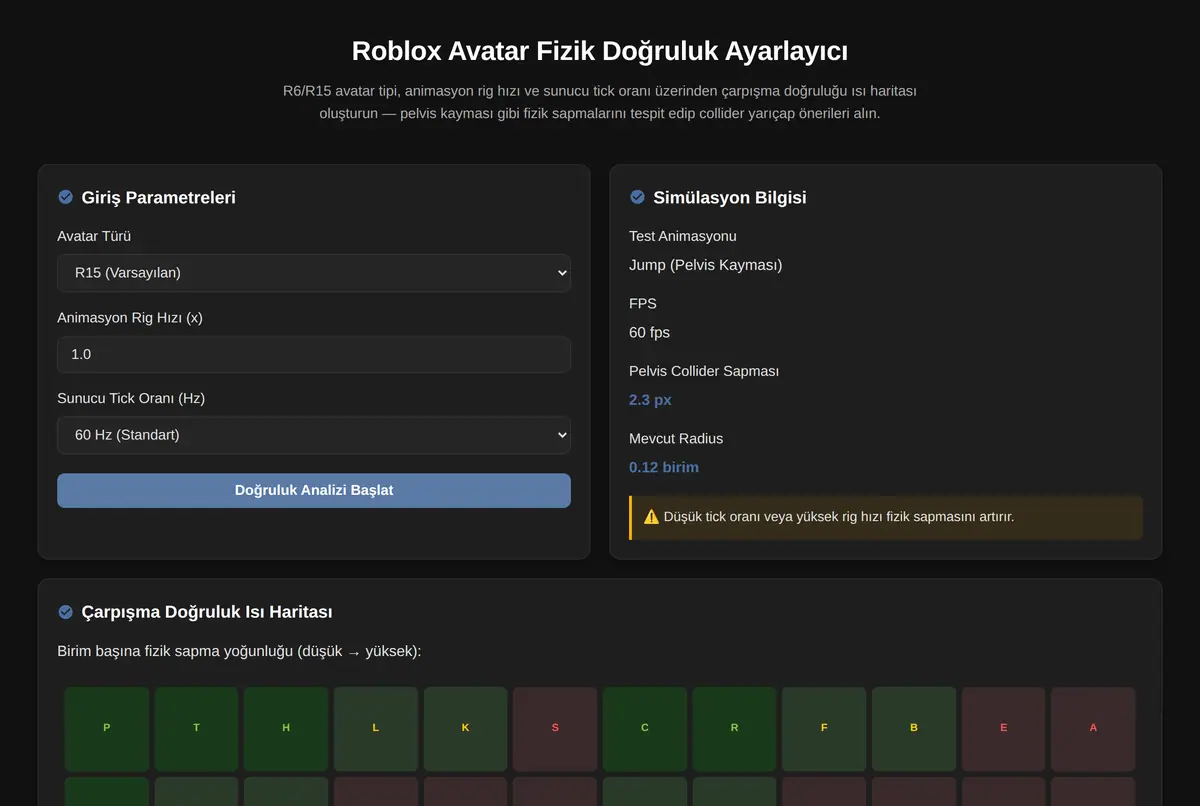This screenshot has width=1200, height=806.
Task: Focus the Animasyon Rig Hızı input field
Action: [314, 354]
